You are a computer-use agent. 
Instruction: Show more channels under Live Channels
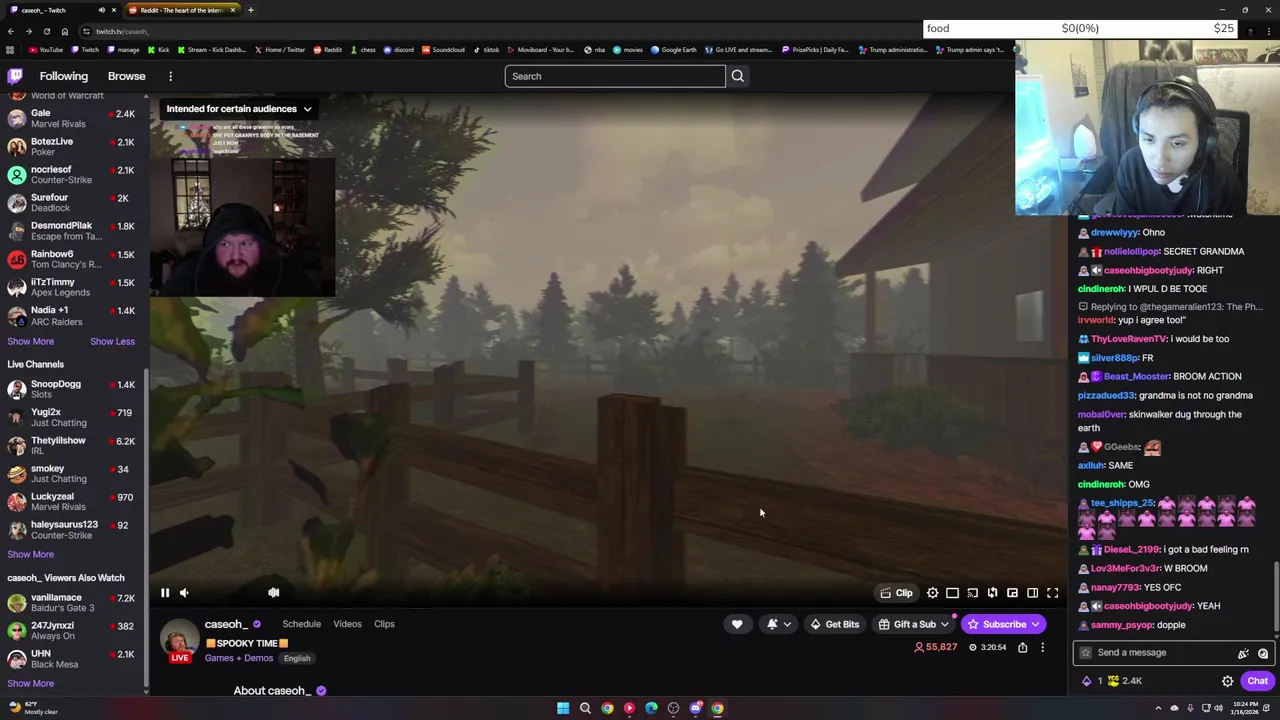pos(30,555)
